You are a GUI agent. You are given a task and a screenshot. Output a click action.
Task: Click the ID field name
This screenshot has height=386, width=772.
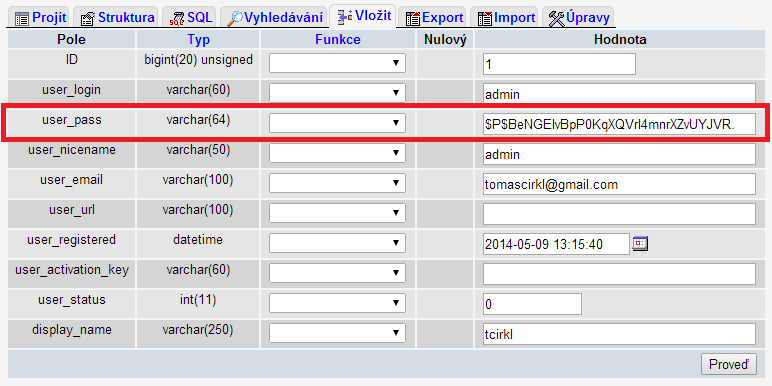(72, 60)
